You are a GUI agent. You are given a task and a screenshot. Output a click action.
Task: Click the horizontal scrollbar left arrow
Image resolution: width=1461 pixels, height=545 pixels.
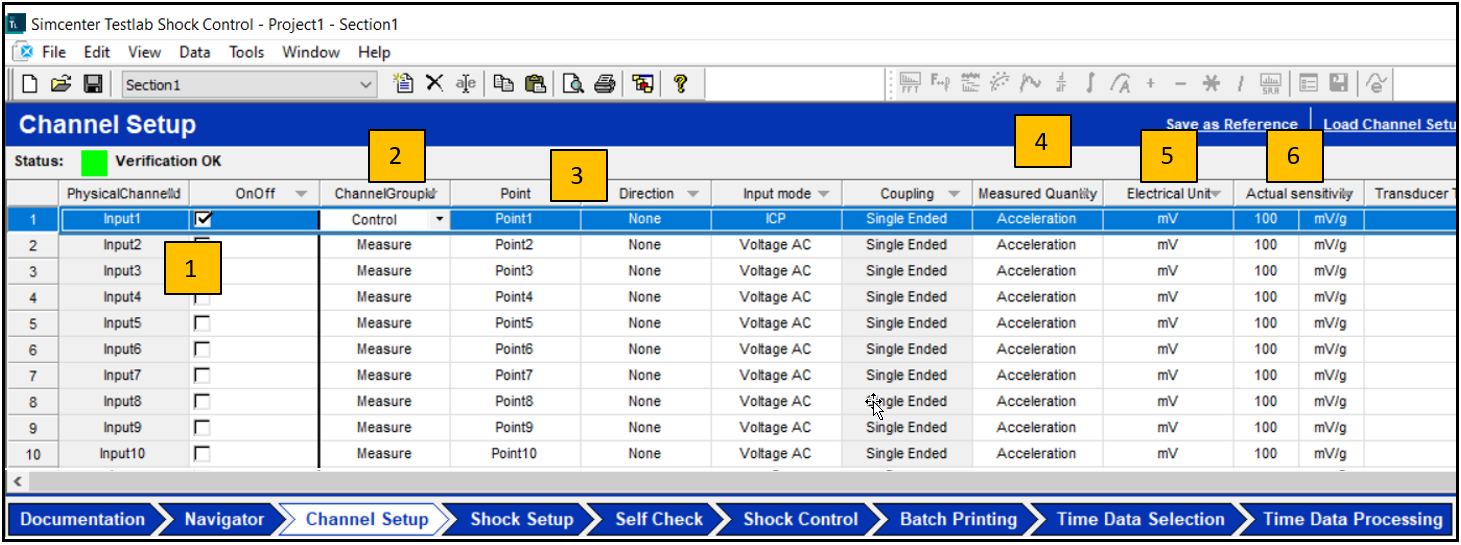click(17, 482)
